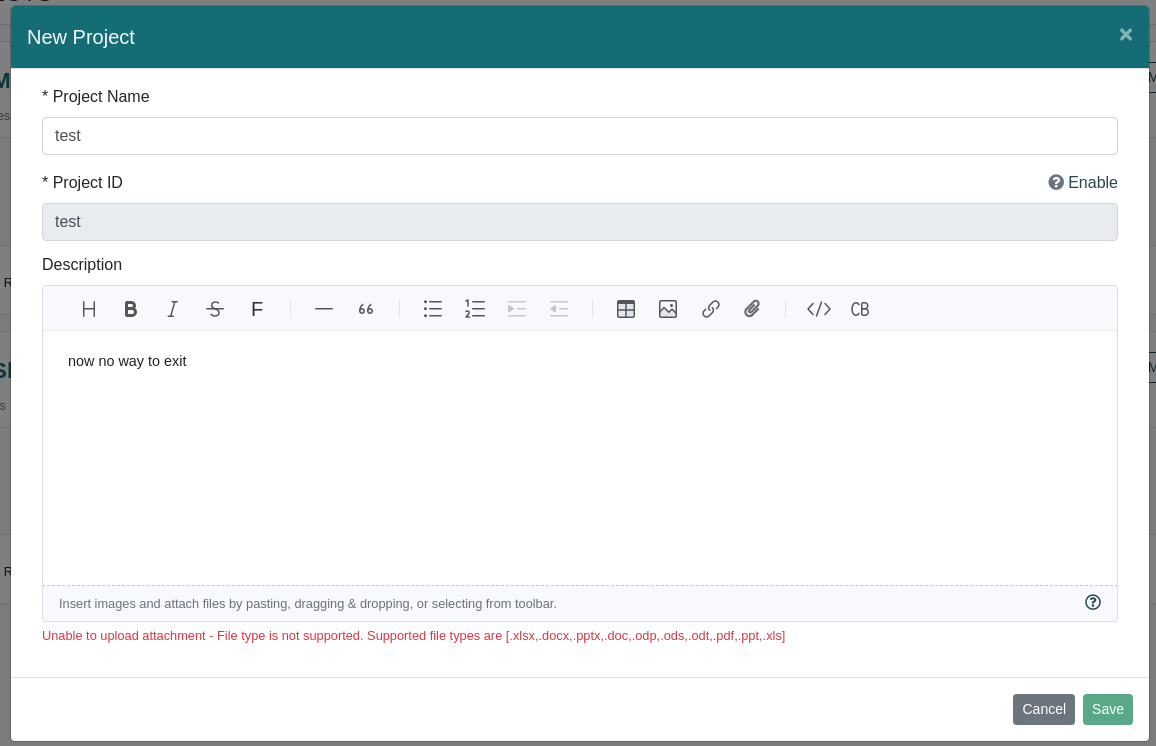Click the outdent icon
This screenshot has width=1156, height=746.
(559, 309)
